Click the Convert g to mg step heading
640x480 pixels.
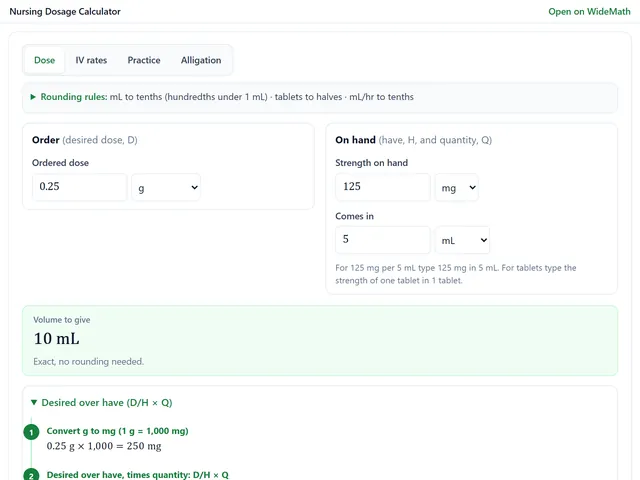click(x=118, y=431)
